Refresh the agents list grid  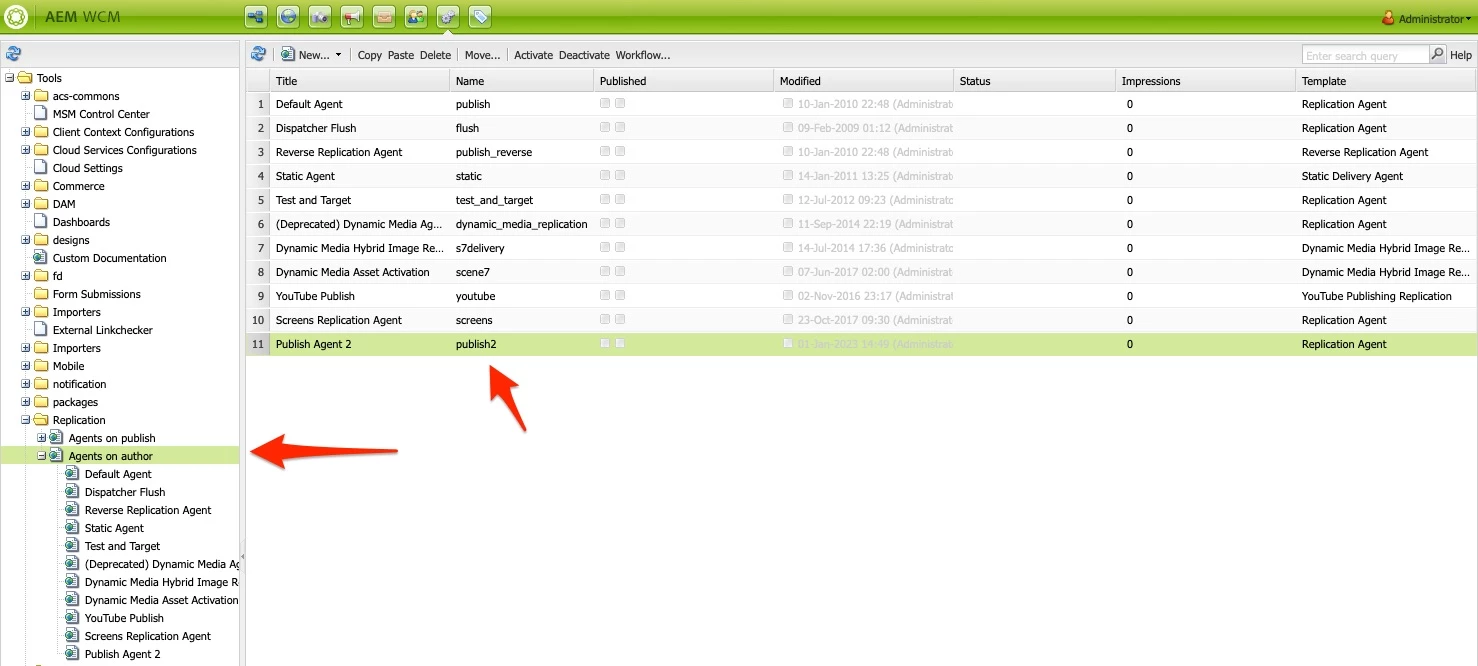pyautogui.click(x=259, y=54)
